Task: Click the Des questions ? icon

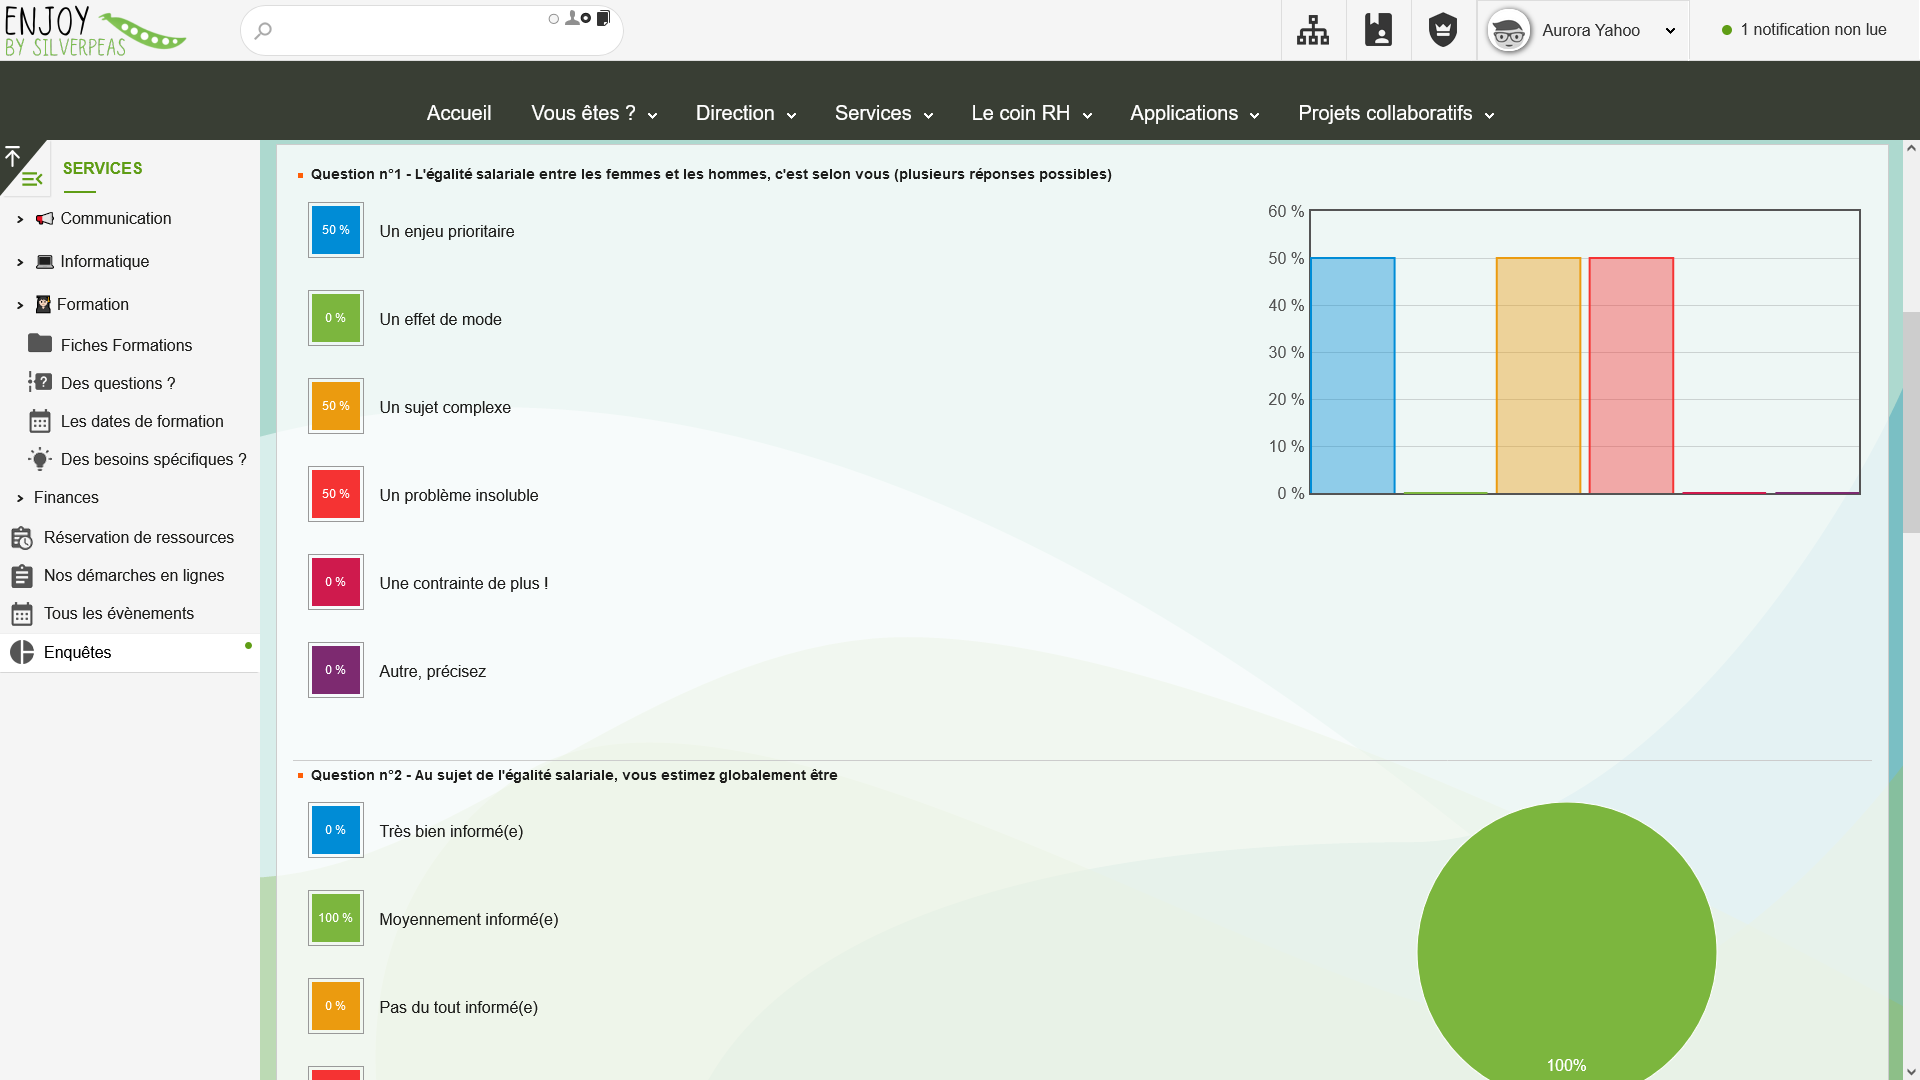Action: [40, 382]
